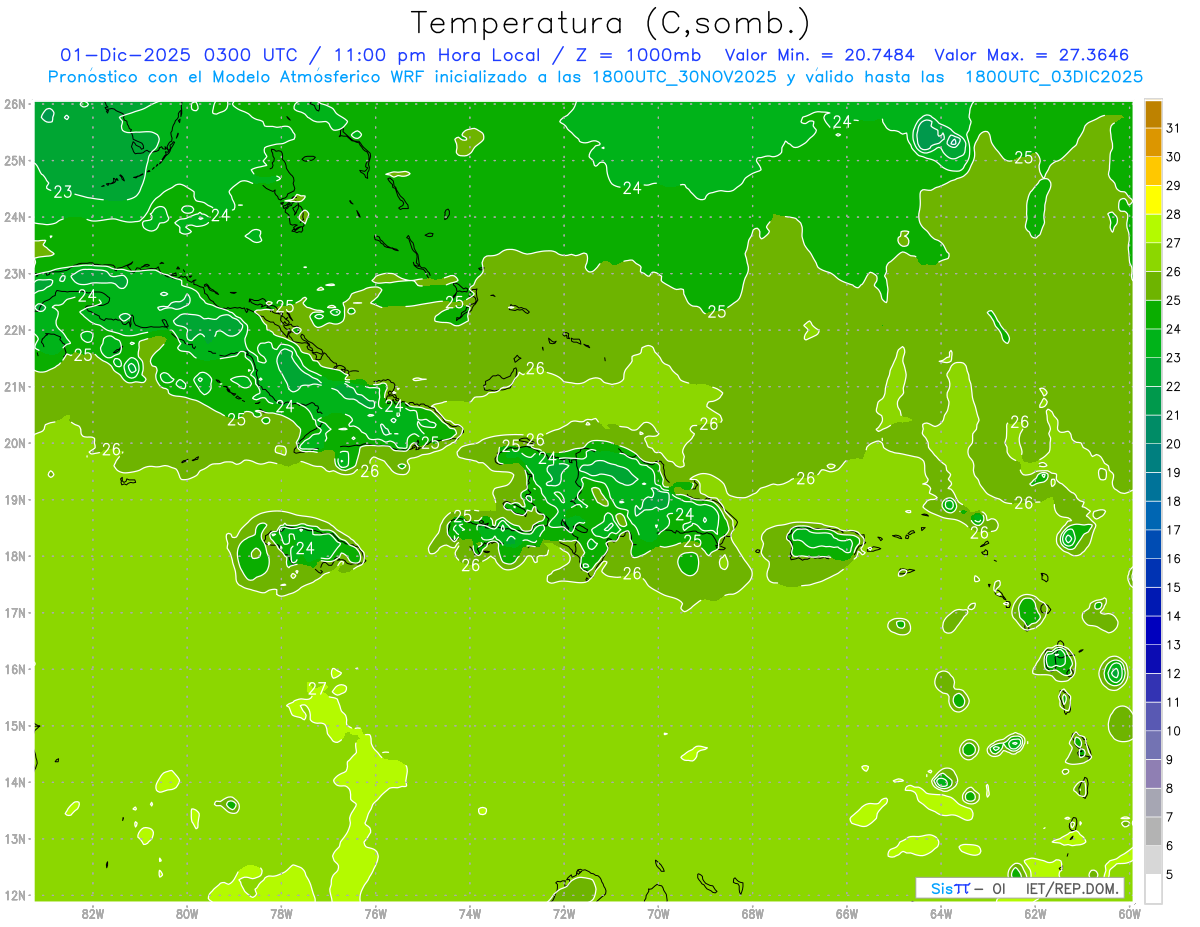Click the 76W longitude axis label
Image resolution: width=1200 pixels, height=927 pixels.
pos(376,913)
